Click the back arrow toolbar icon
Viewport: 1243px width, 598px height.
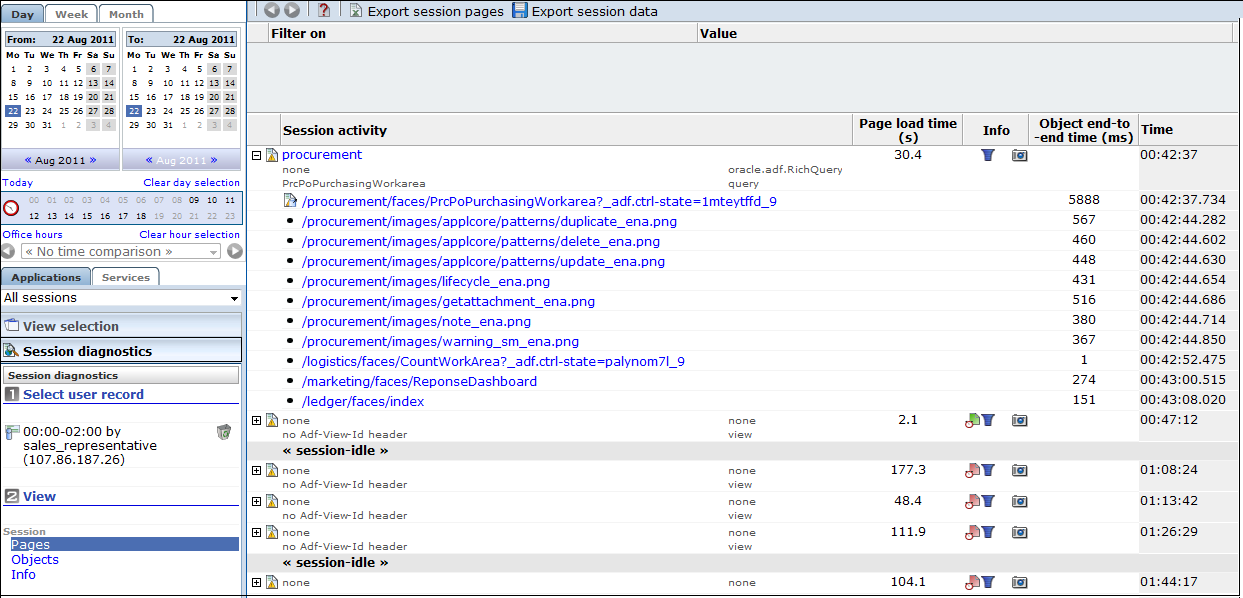click(272, 10)
